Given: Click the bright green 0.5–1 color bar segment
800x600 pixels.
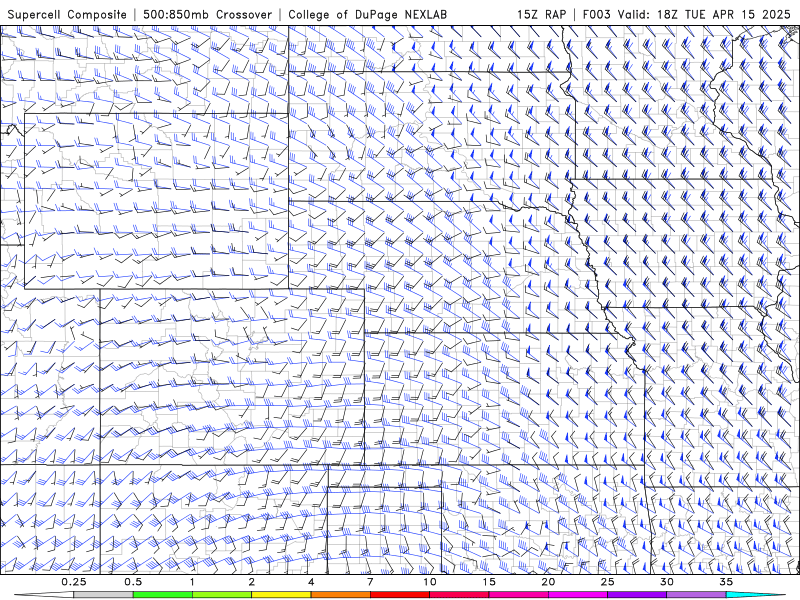Looking at the screenshot, I should (163, 595).
